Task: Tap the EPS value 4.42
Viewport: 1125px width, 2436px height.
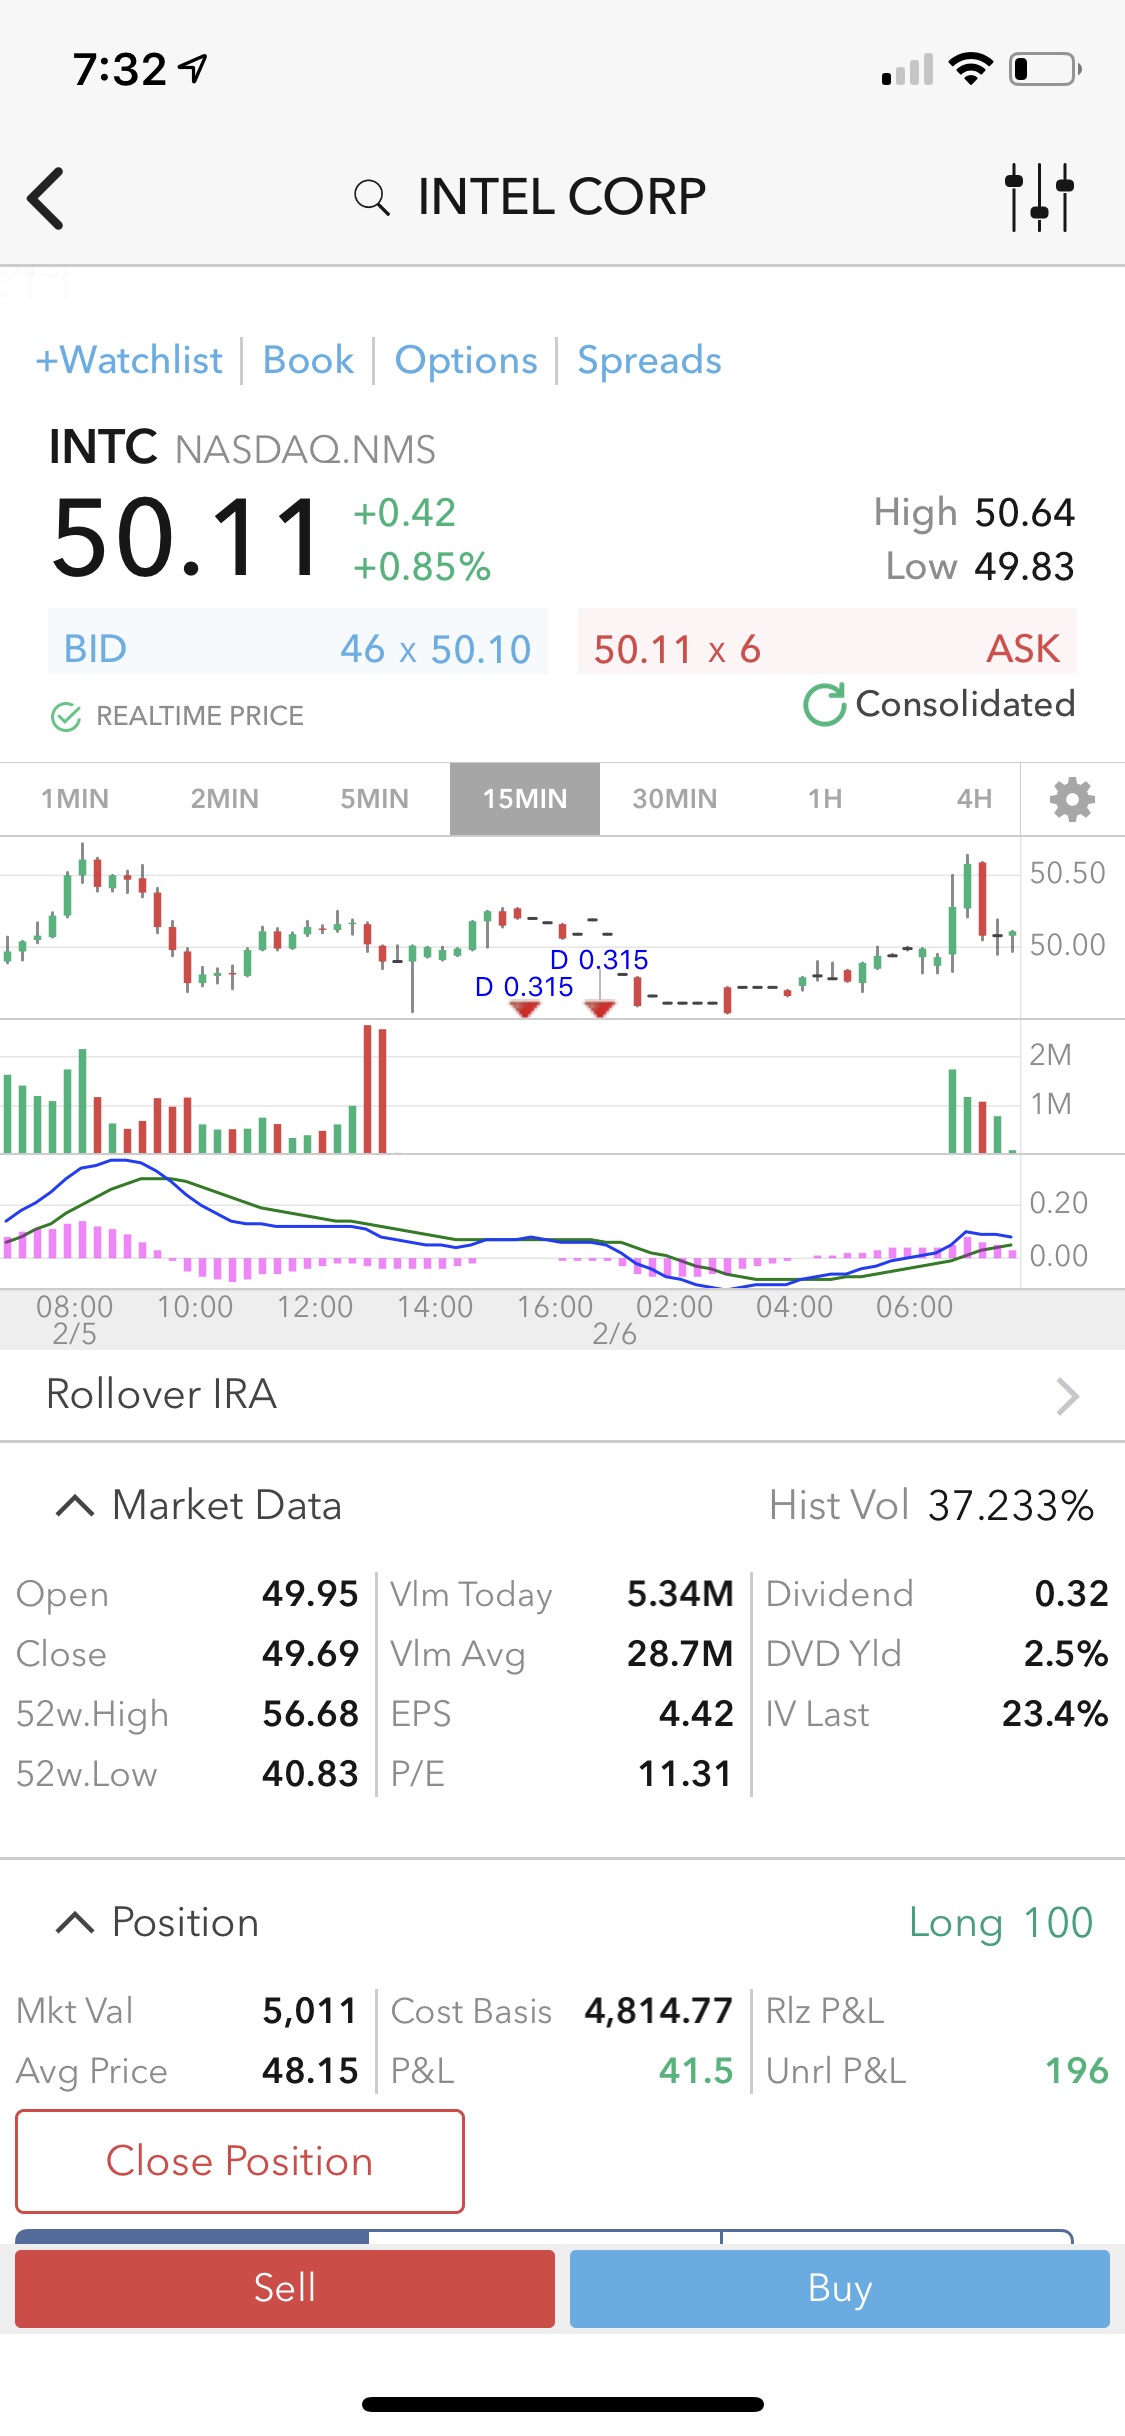Action: tap(696, 1714)
